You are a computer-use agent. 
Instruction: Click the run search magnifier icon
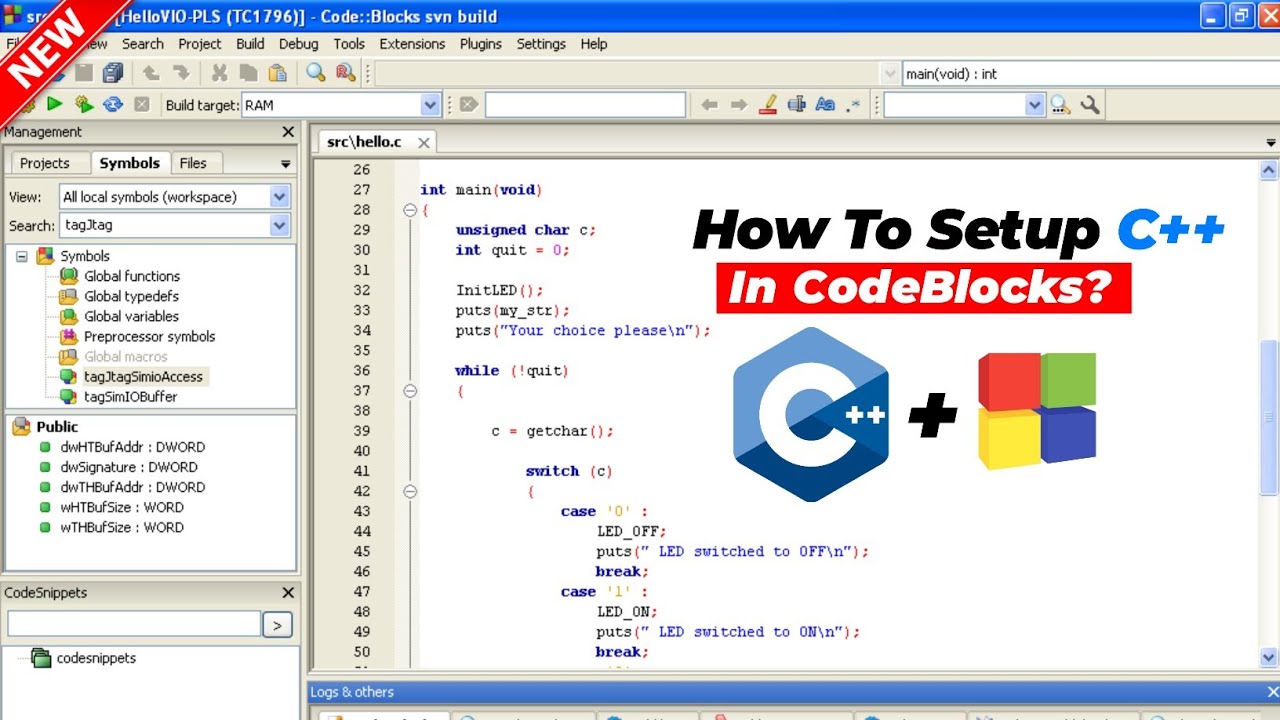[1061, 104]
